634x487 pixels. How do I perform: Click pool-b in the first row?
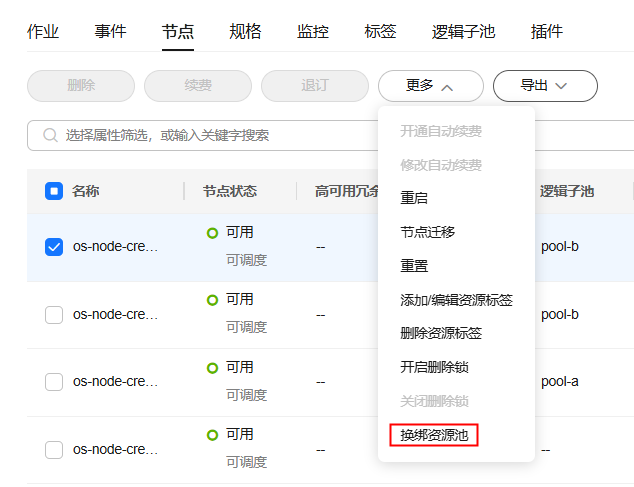tap(560, 246)
